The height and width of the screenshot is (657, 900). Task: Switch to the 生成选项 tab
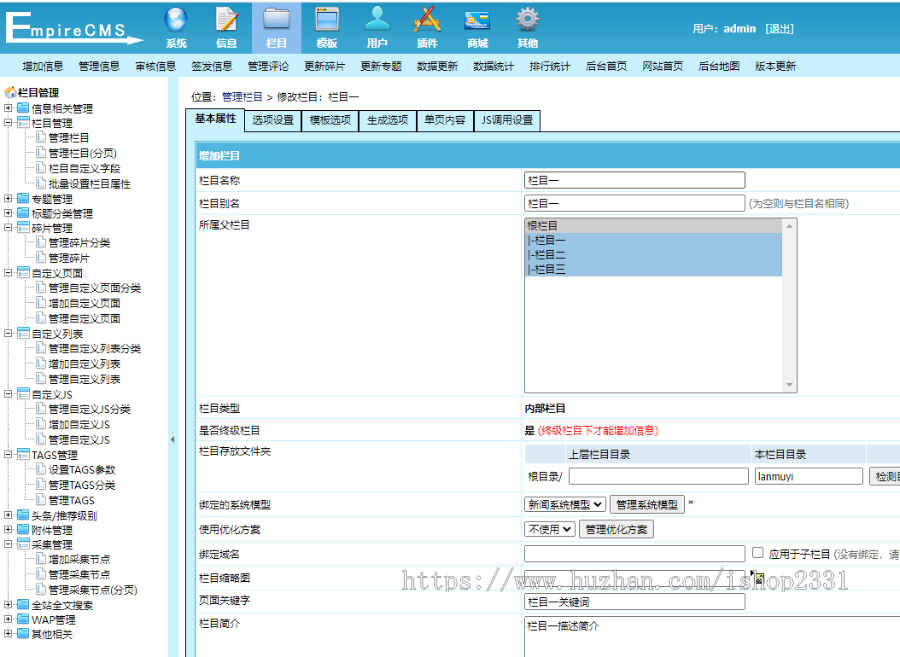[387, 120]
